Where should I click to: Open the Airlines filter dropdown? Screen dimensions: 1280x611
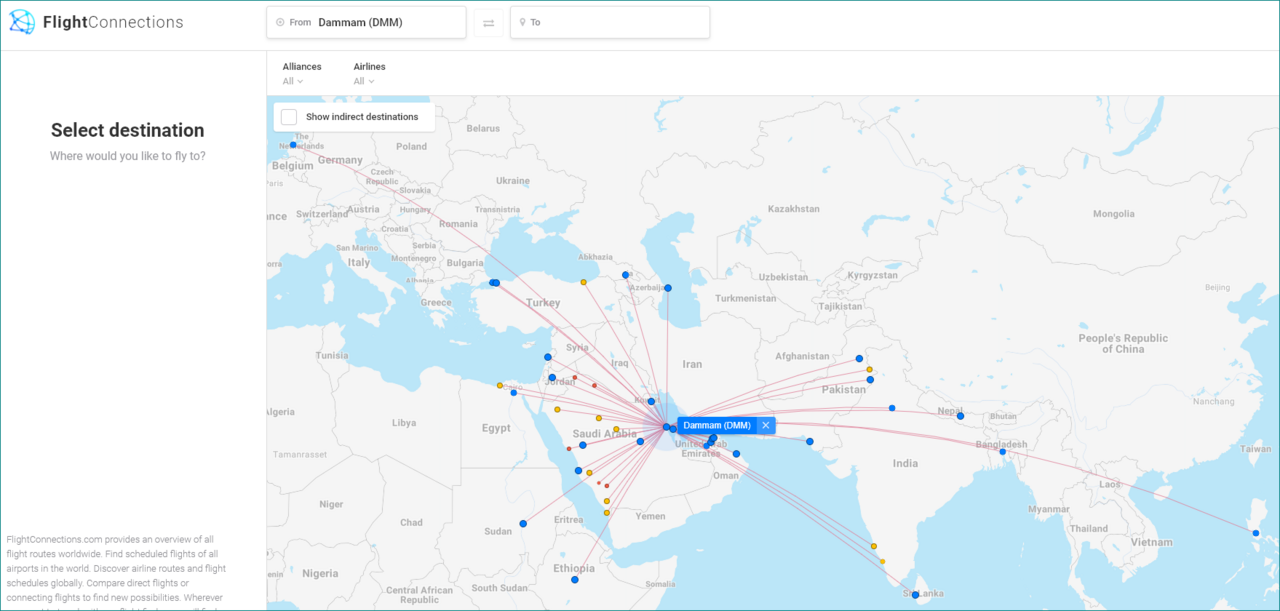tap(369, 74)
